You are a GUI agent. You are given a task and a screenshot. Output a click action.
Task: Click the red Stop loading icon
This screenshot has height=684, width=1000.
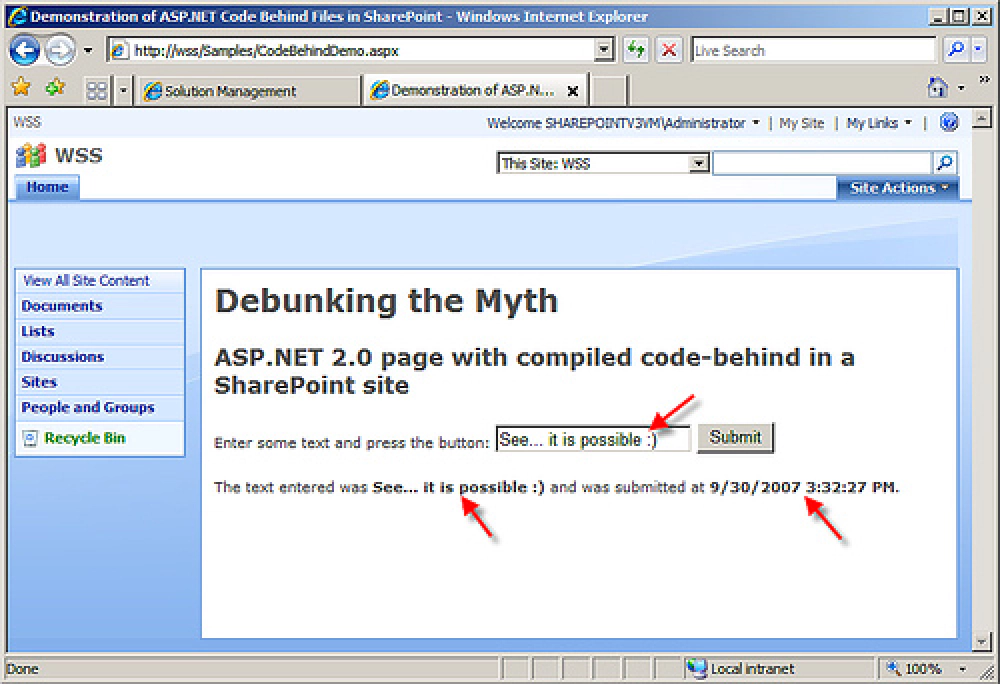tap(668, 50)
